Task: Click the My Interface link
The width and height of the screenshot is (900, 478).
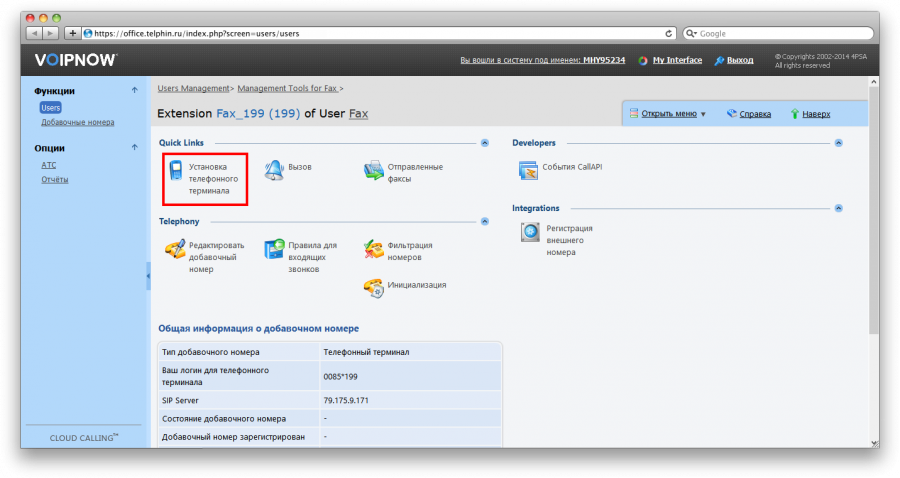Action: (677, 60)
